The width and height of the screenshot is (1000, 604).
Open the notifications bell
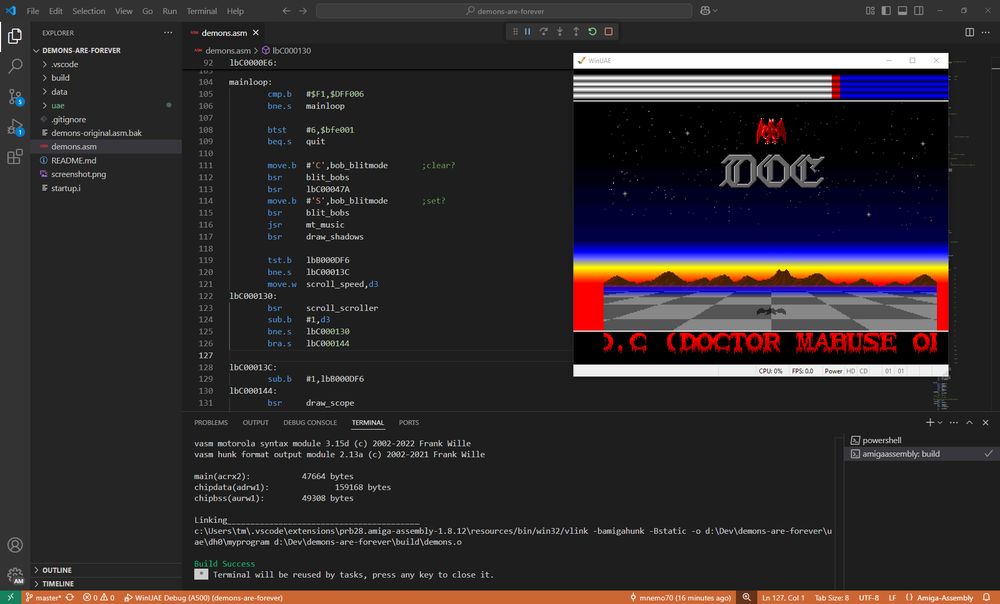tap(987, 598)
